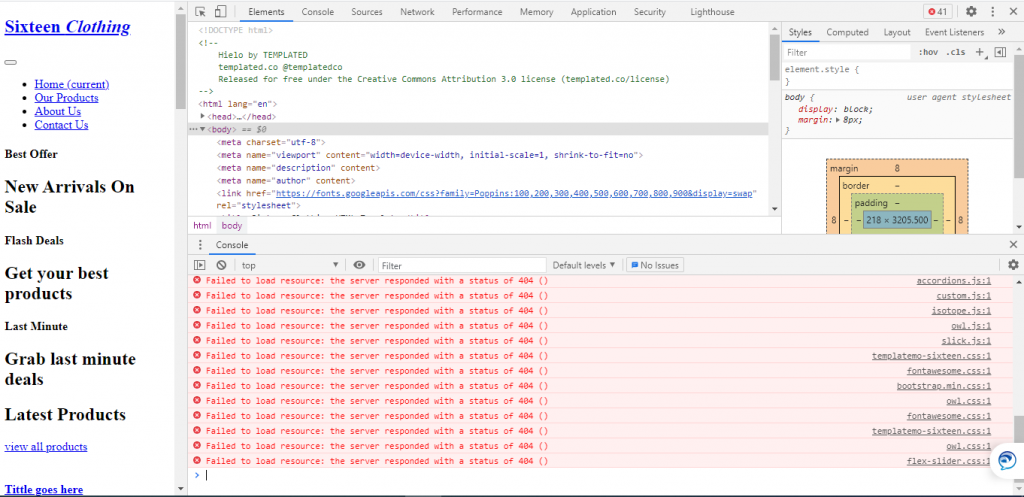This screenshot has height=497, width=1024.
Task: Open the Contact Us nav link
Action: (x=61, y=125)
